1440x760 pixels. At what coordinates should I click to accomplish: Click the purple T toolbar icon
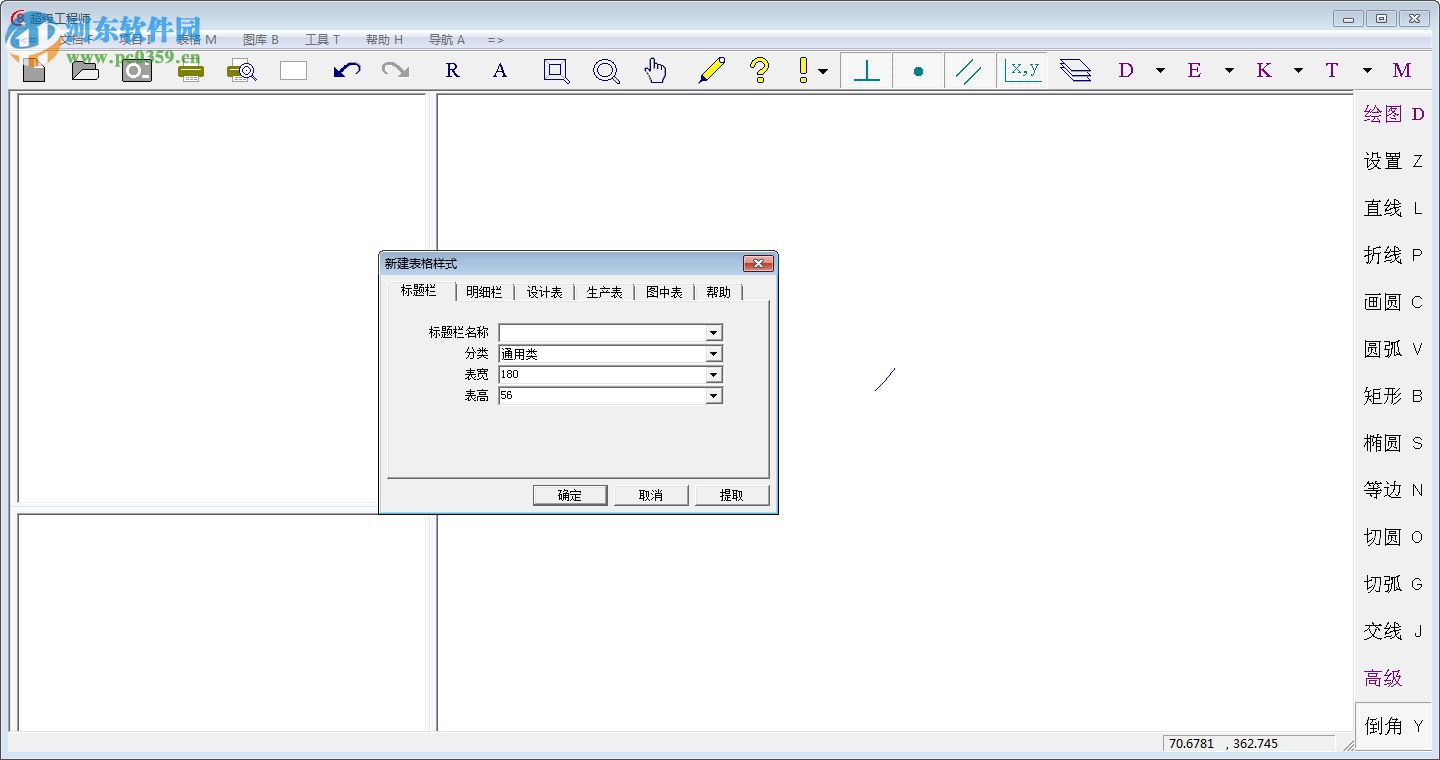1332,70
